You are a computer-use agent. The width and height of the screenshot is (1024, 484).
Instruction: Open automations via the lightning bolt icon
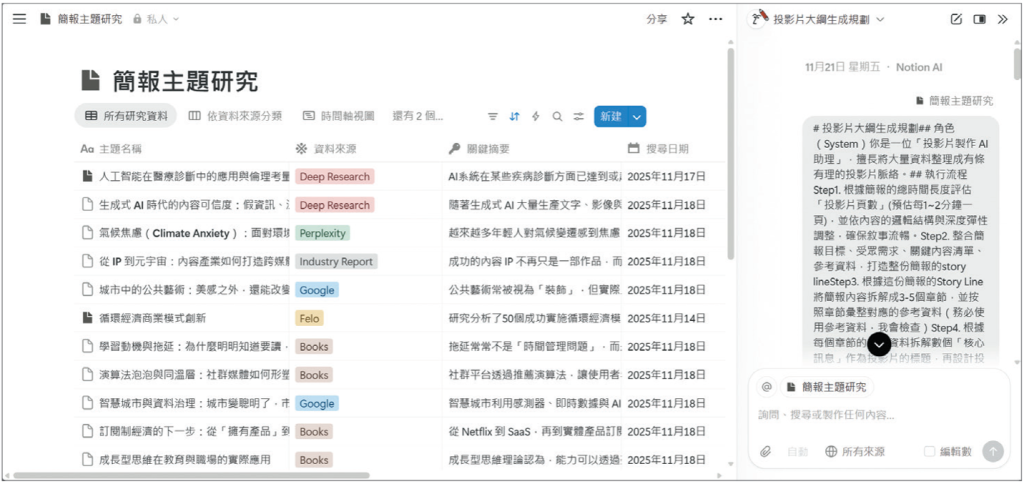coord(536,116)
